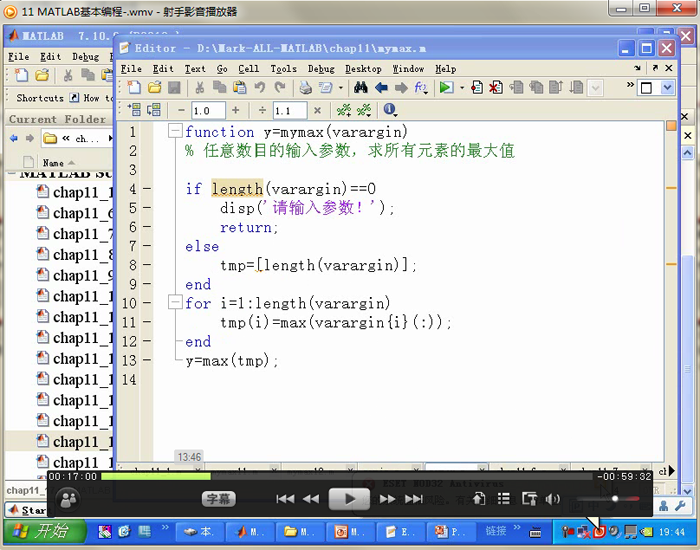Open Editor File menu
700x550 pixels.
(x=131, y=69)
